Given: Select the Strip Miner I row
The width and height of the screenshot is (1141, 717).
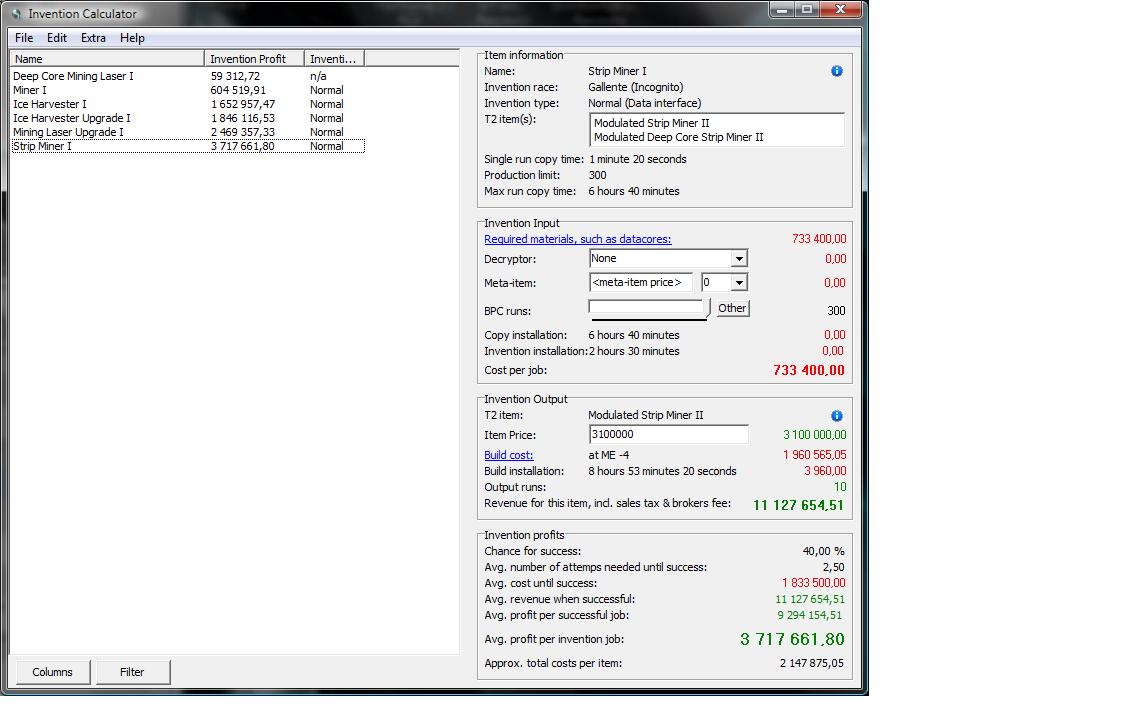Looking at the screenshot, I should (188, 146).
